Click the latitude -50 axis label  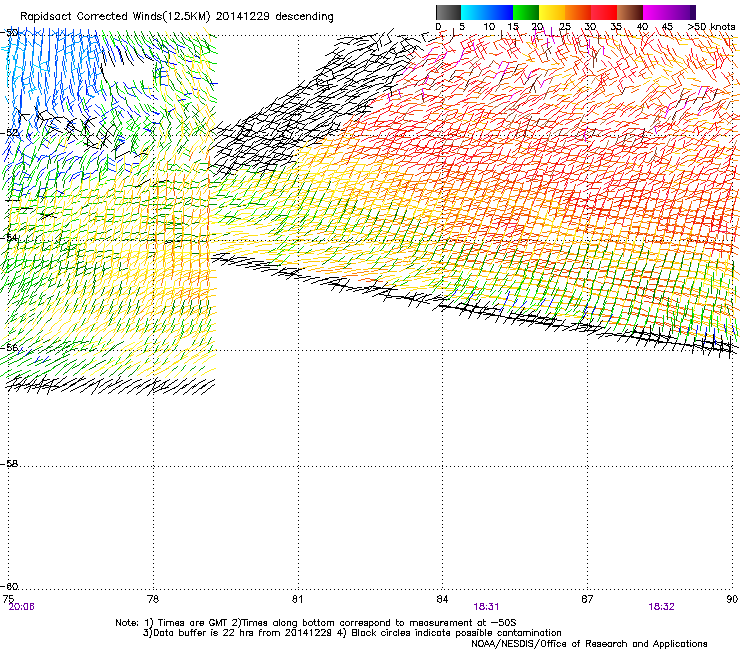tap(9, 33)
